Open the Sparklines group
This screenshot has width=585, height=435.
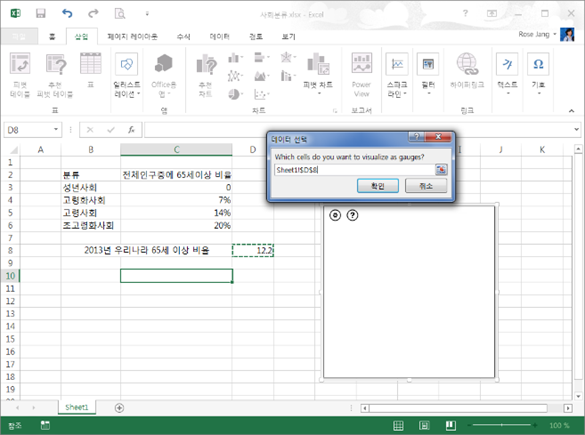[x=397, y=75]
